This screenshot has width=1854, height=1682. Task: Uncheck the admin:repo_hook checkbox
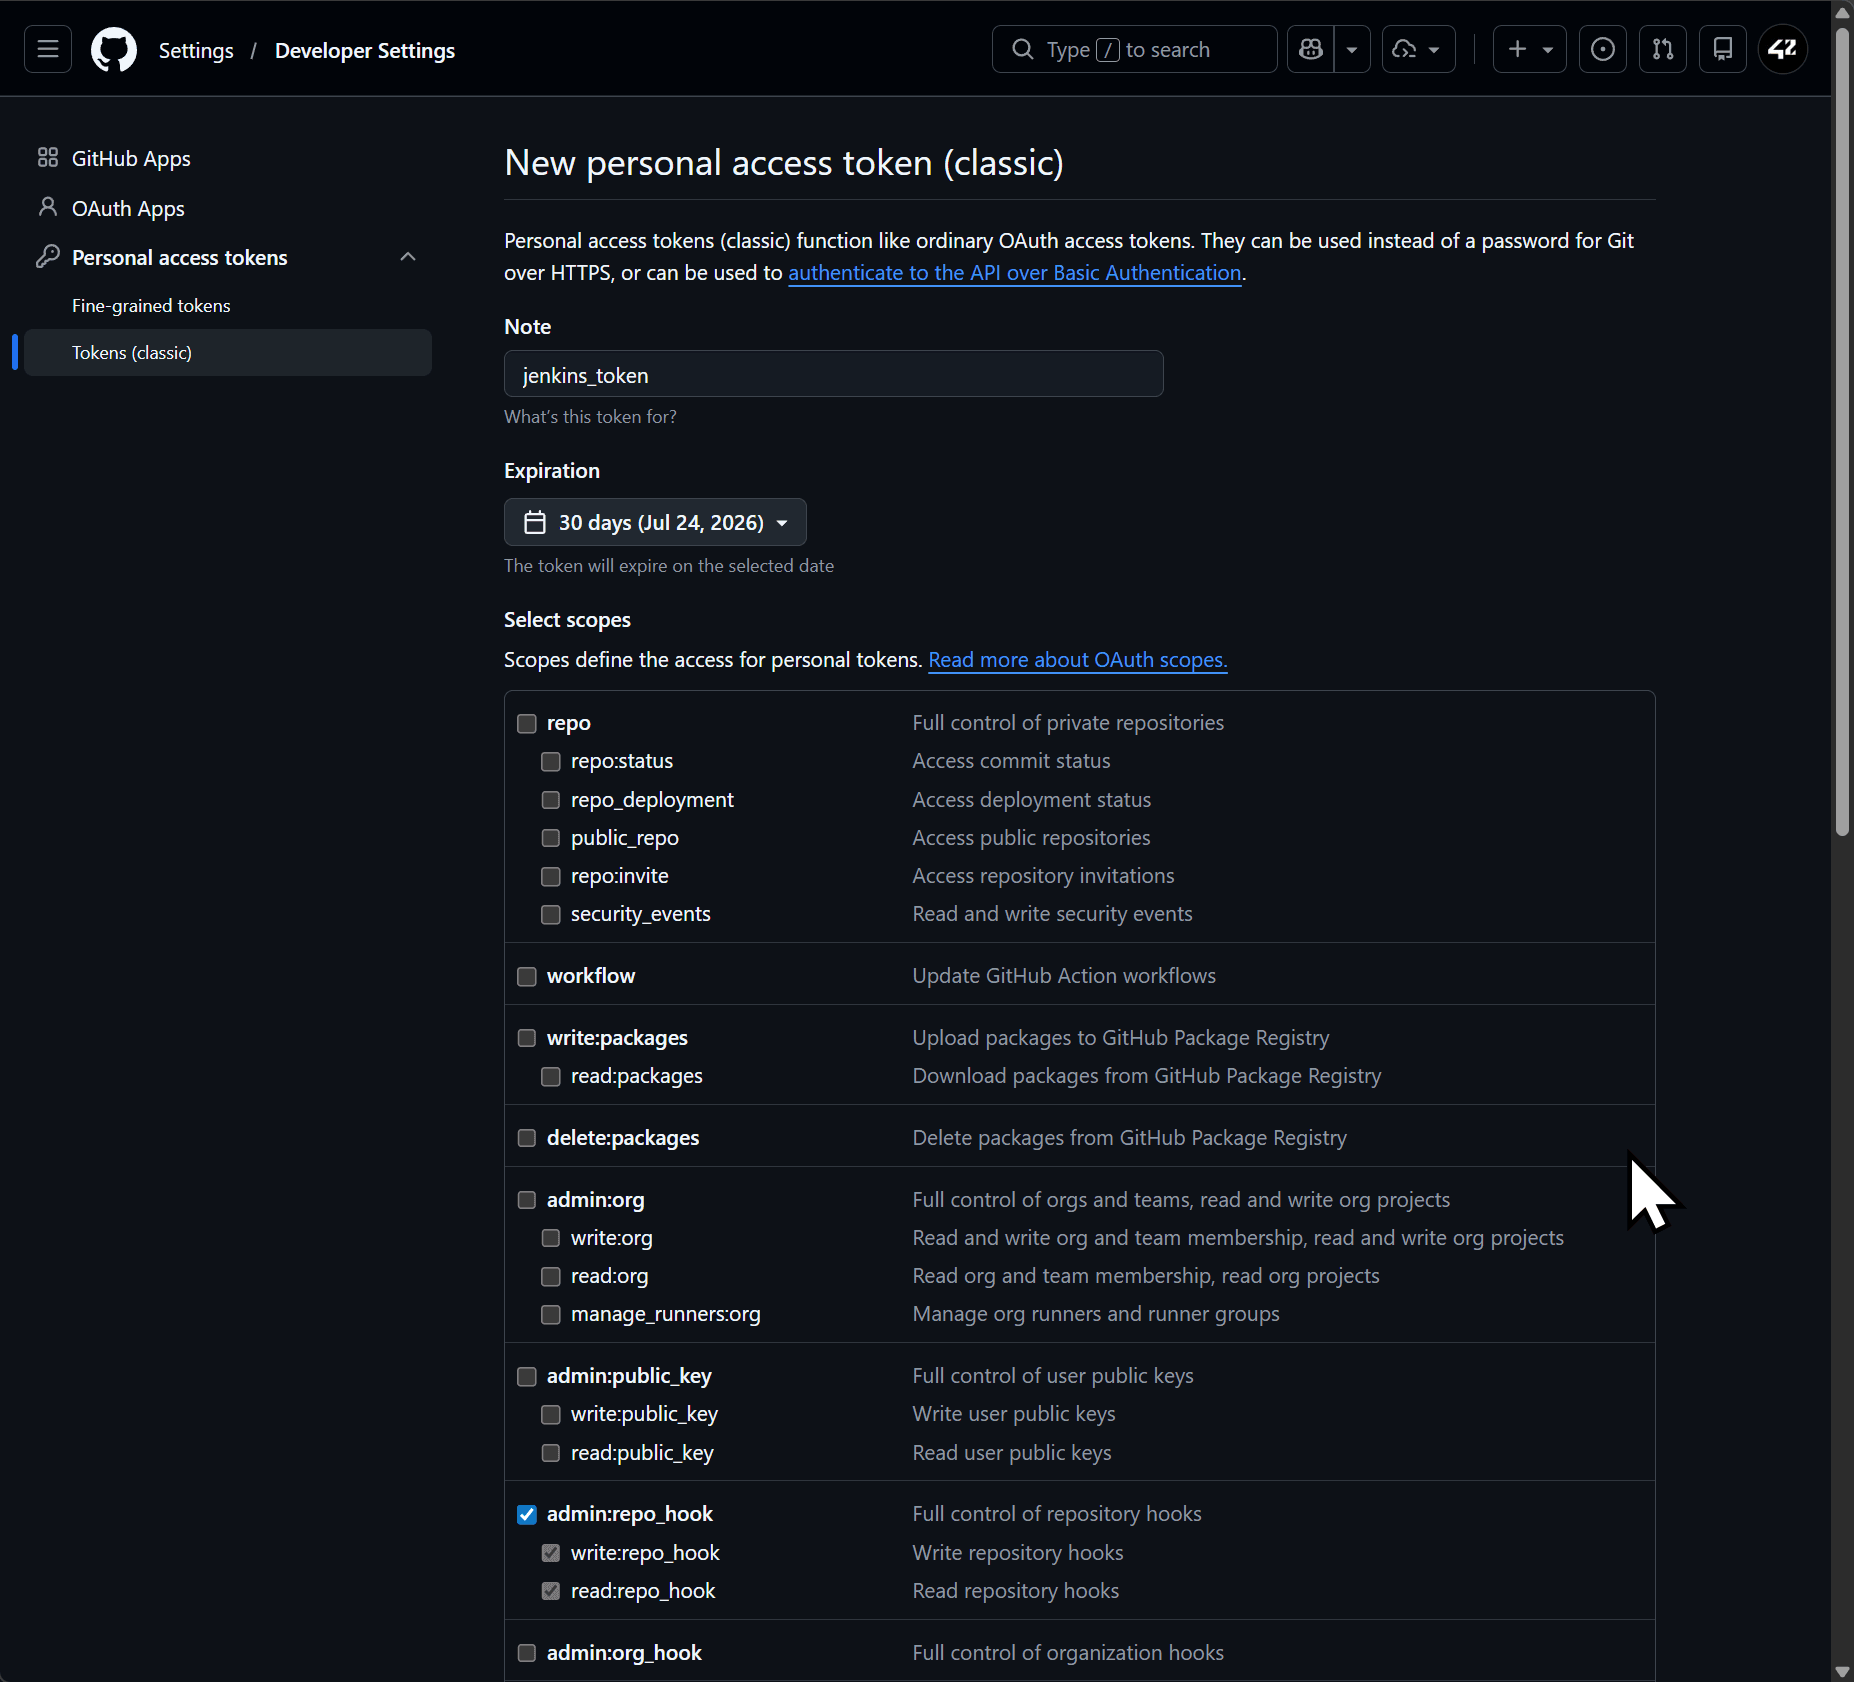[527, 1514]
